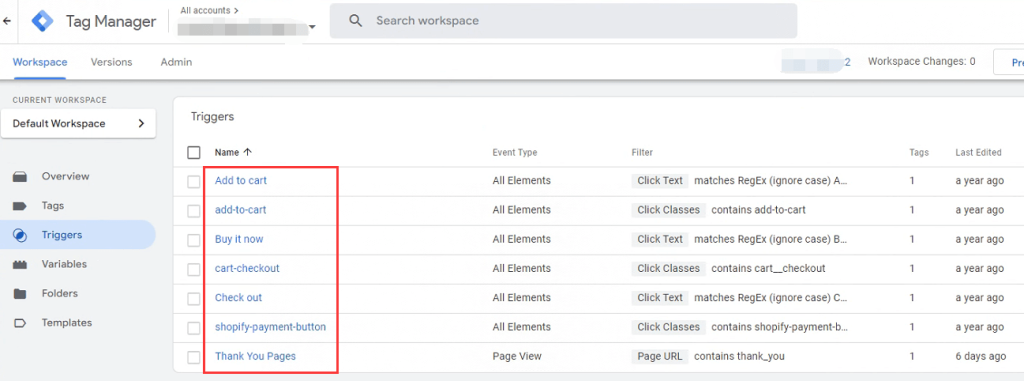
Task: Open Variables in the sidebar
Action: pos(64,265)
